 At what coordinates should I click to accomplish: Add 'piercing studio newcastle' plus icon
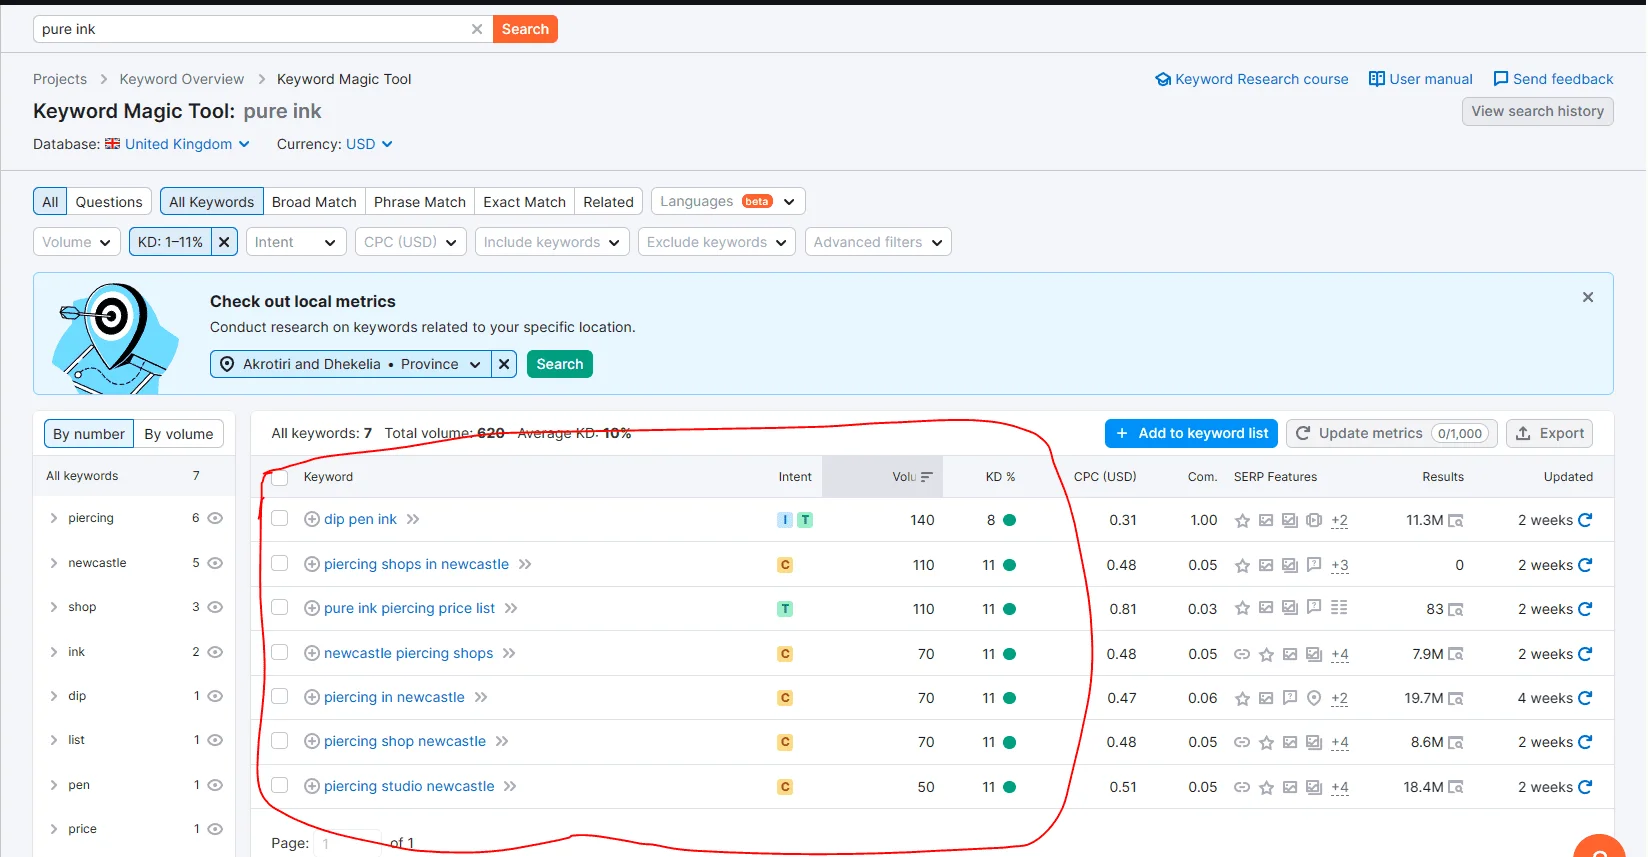pos(312,786)
